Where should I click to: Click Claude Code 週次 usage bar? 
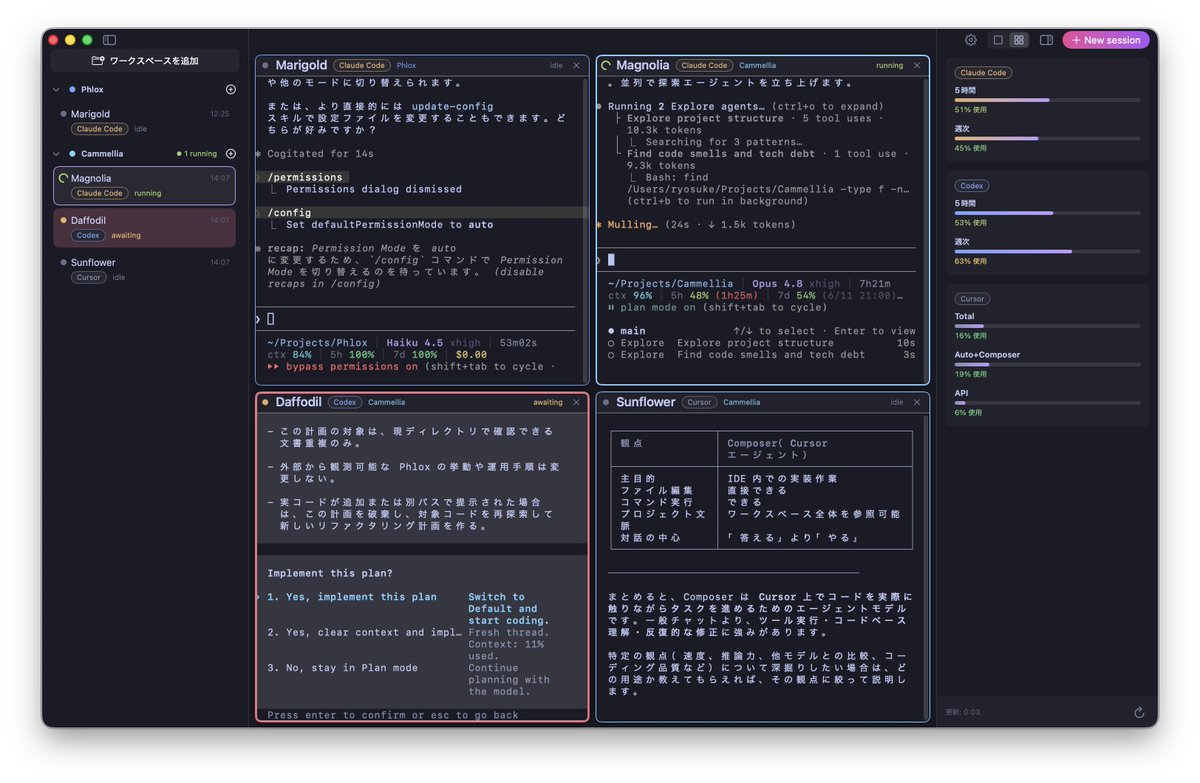1047,138
